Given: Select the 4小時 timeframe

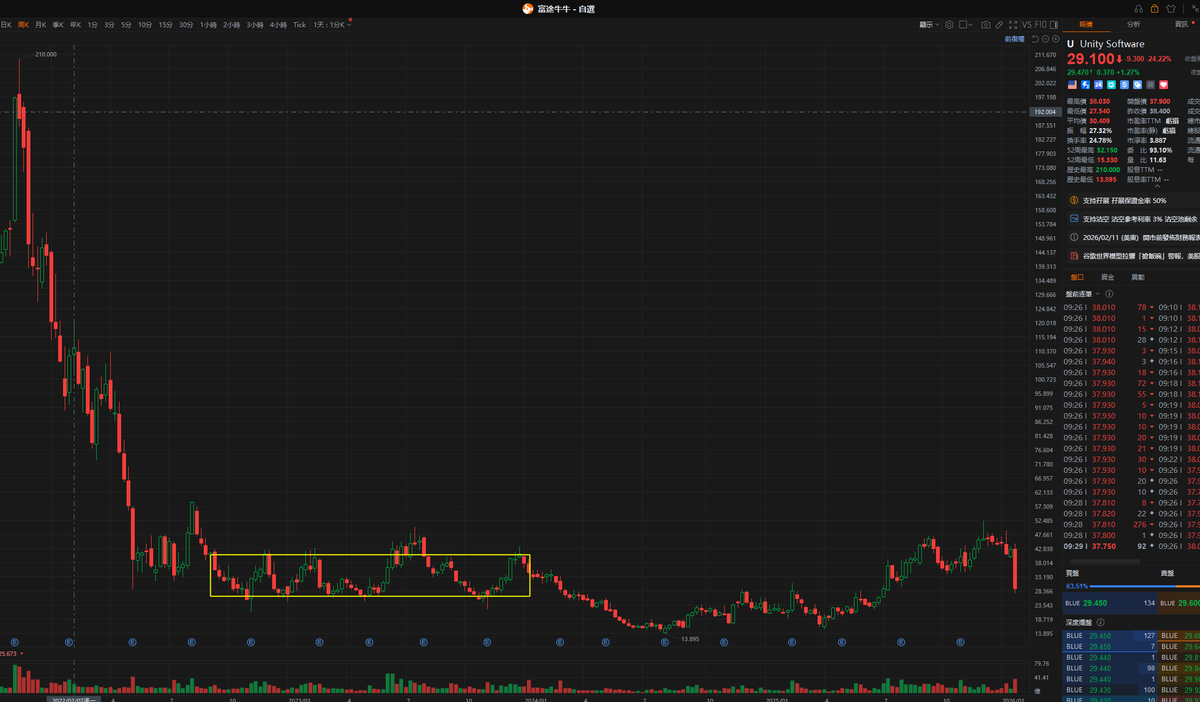Looking at the screenshot, I should tap(278, 24).
